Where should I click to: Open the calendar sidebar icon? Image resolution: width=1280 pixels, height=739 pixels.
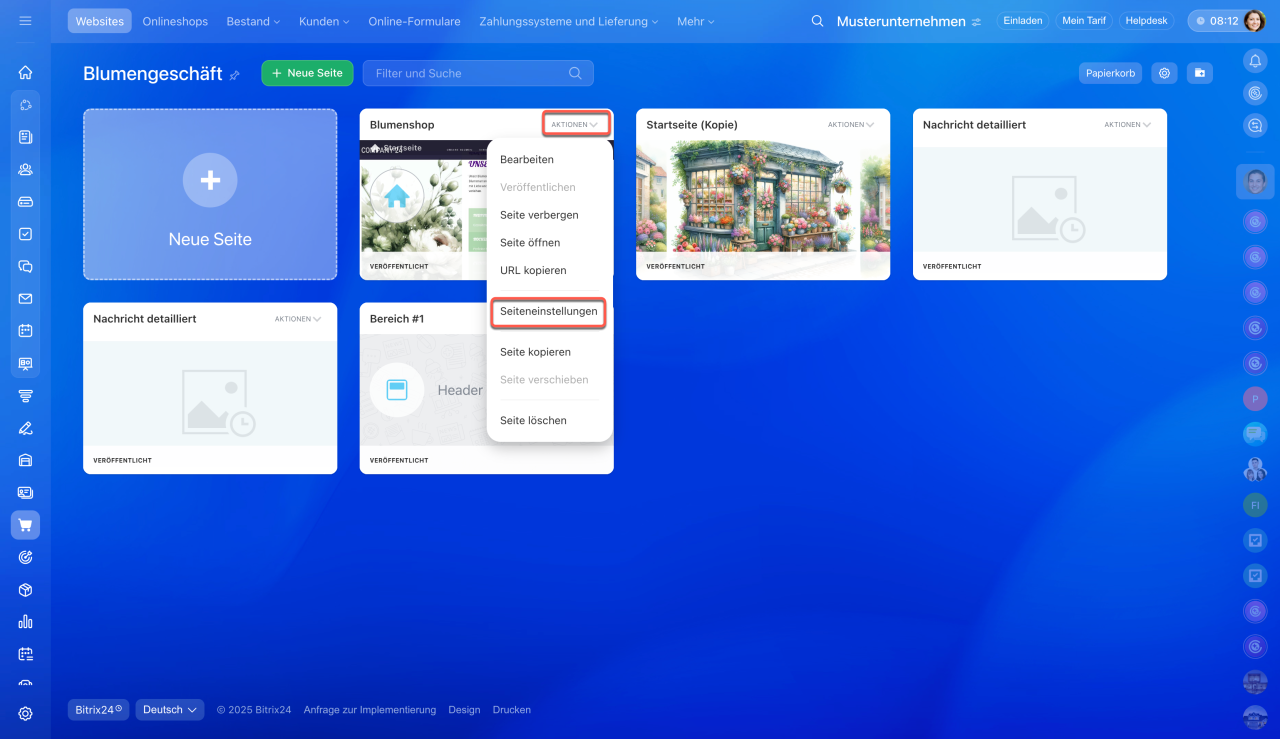pos(25,330)
